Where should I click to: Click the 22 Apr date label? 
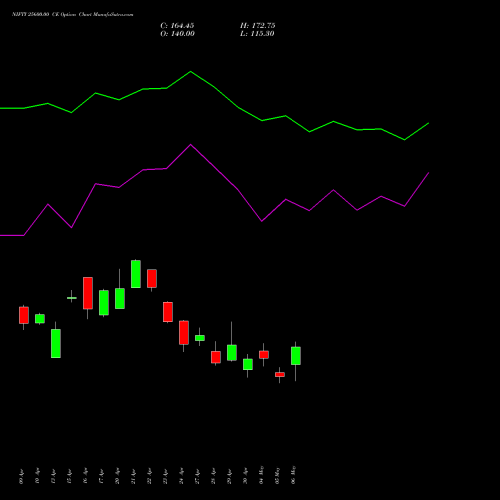[x=149, y=476]
